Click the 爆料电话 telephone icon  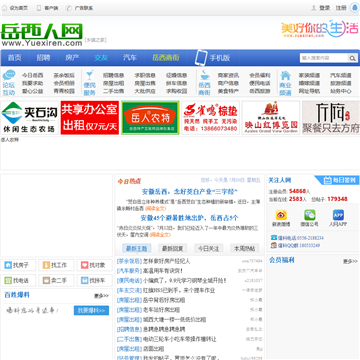(x=274, y=238)
